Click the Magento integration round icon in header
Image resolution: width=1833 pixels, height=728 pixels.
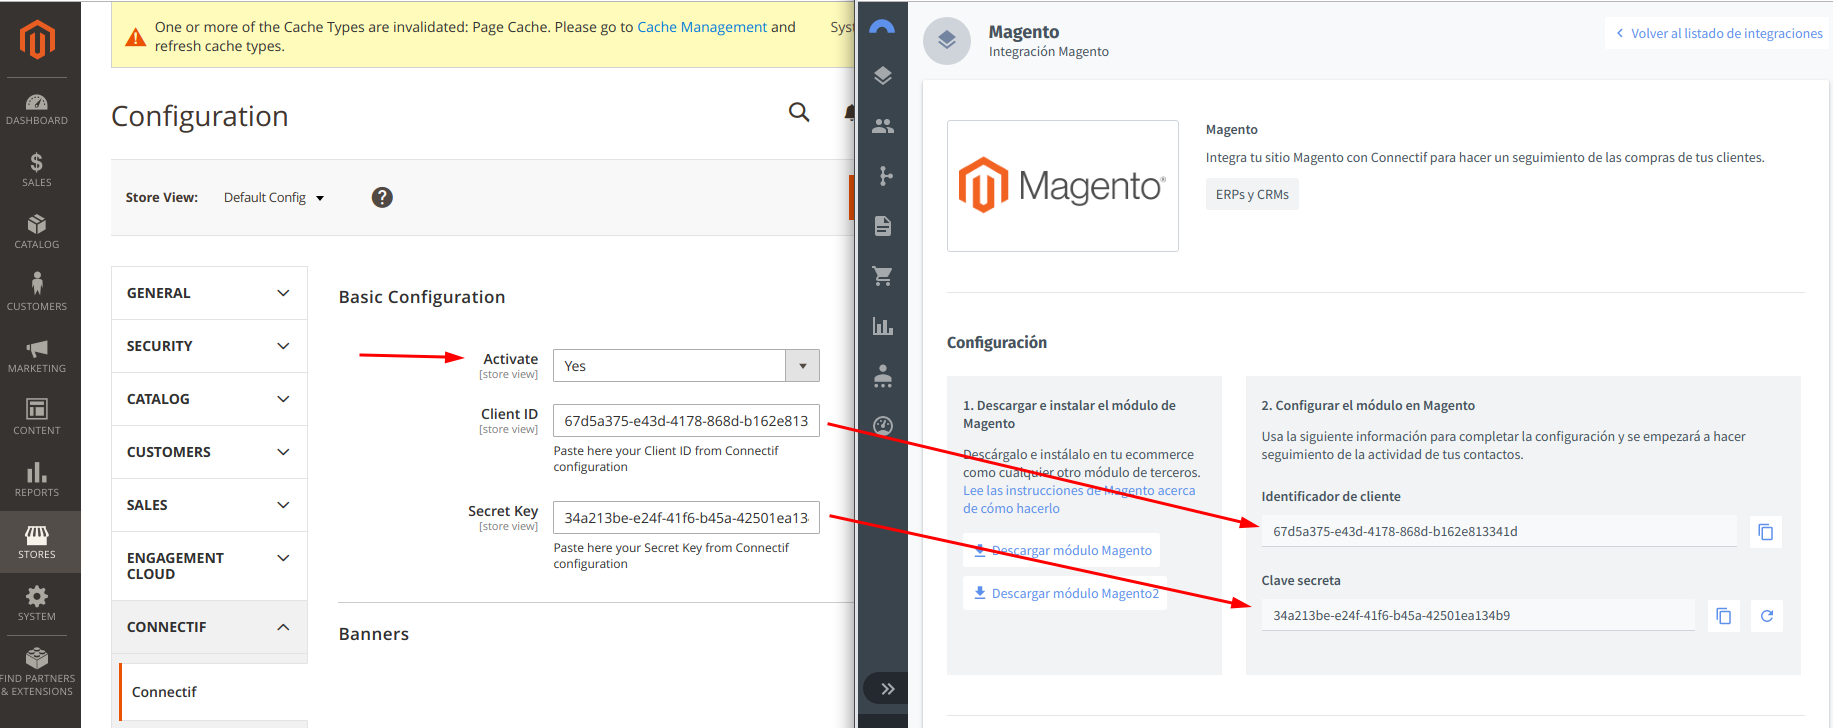(x=947, y=41)
